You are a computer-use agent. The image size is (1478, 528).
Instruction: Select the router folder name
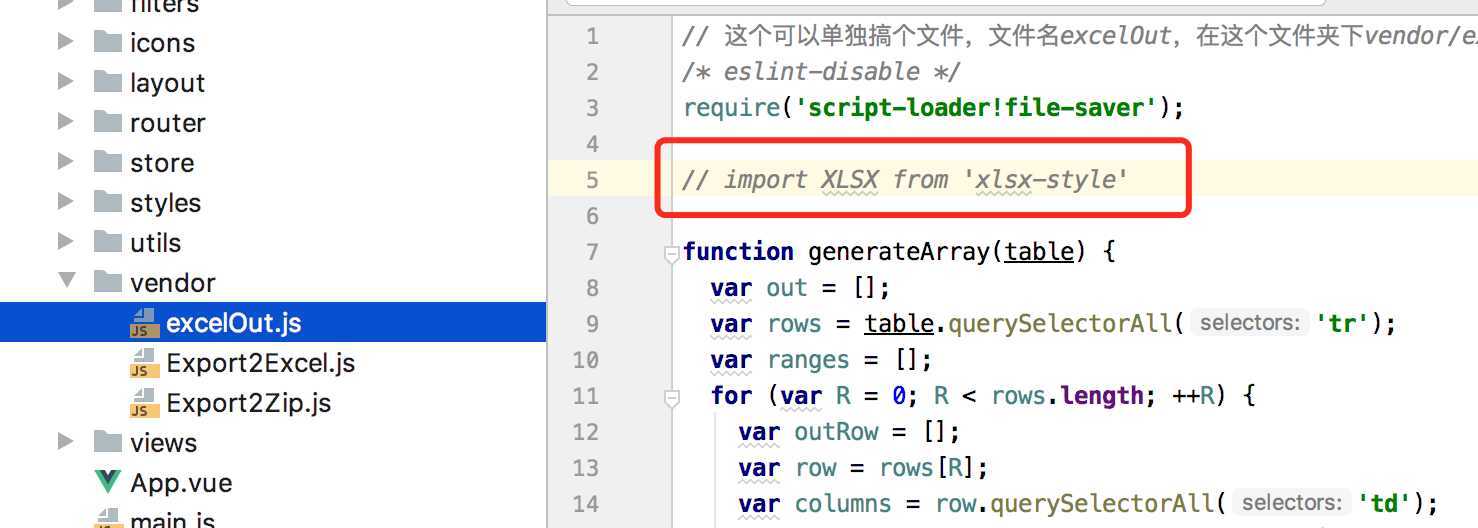(167, 123)
